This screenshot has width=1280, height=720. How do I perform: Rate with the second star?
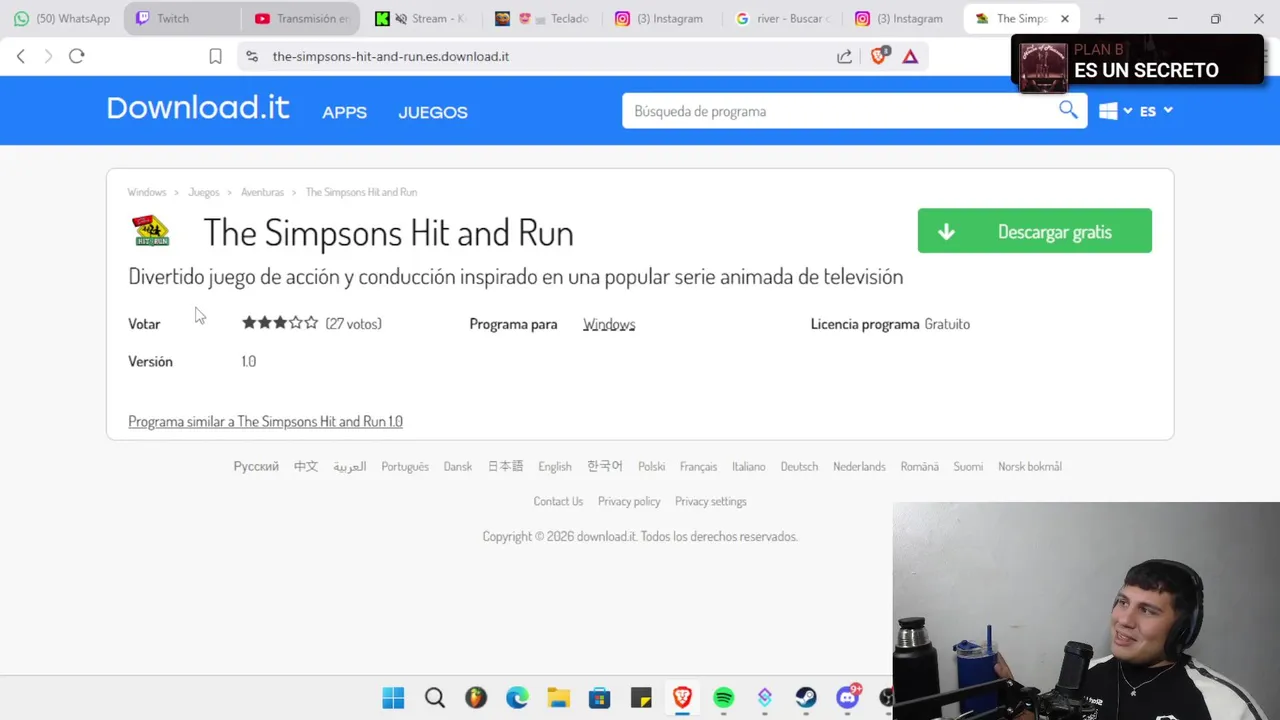coord(265,322)
